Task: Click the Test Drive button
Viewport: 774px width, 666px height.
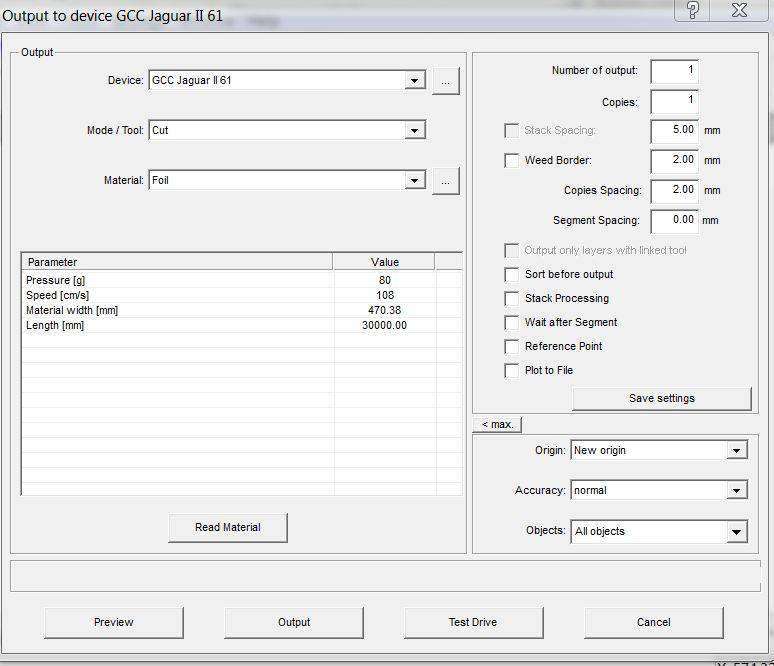Action: point(473,622)
